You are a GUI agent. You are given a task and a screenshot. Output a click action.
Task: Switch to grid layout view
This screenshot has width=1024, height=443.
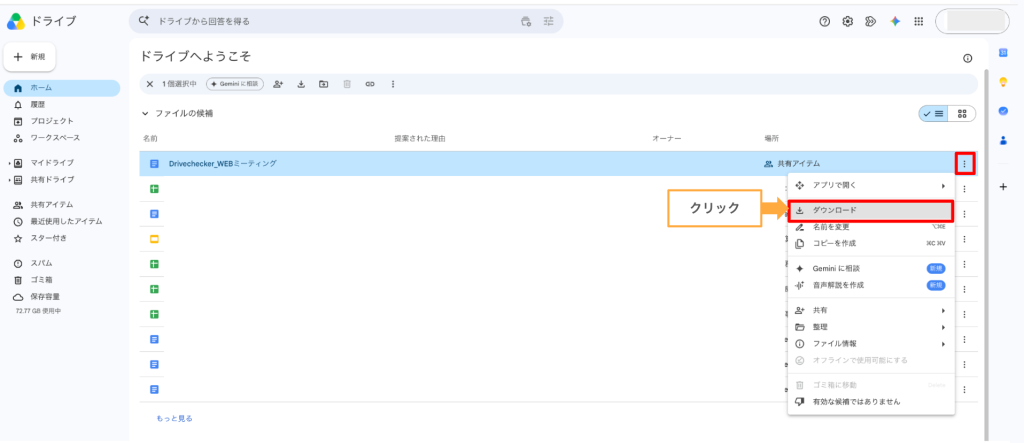point(962,113)
